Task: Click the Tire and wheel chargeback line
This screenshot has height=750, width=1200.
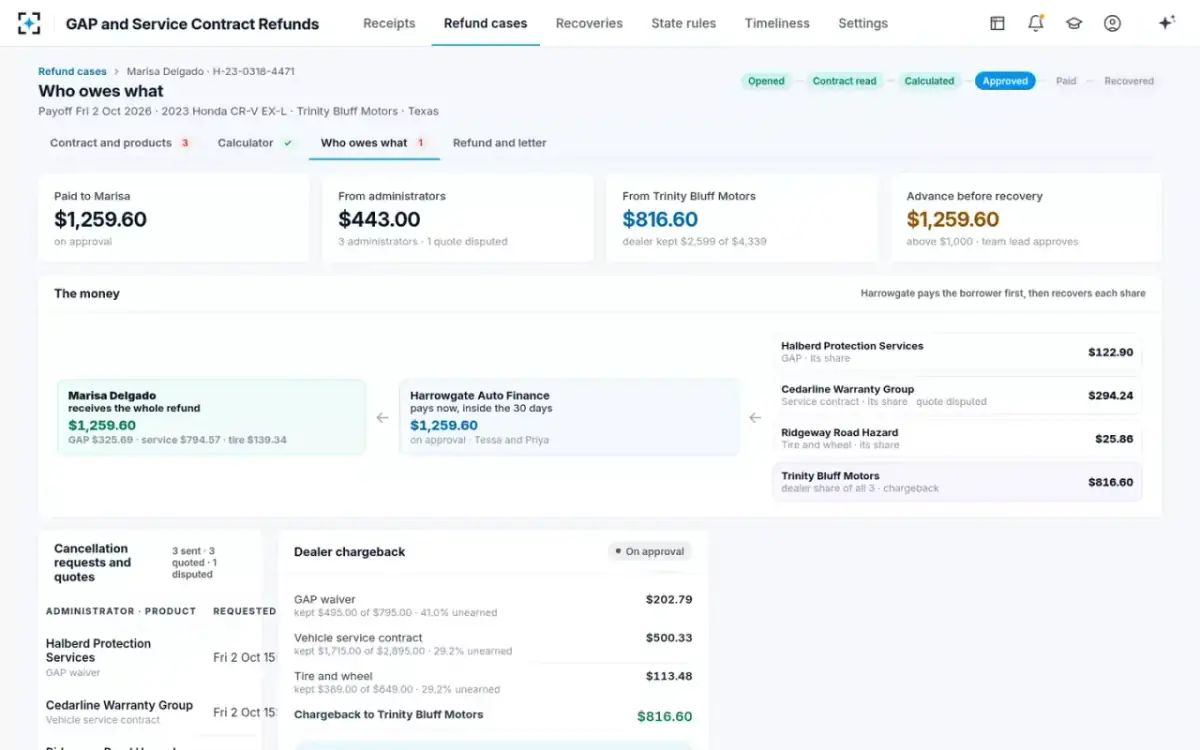Action: coord(493,682)
